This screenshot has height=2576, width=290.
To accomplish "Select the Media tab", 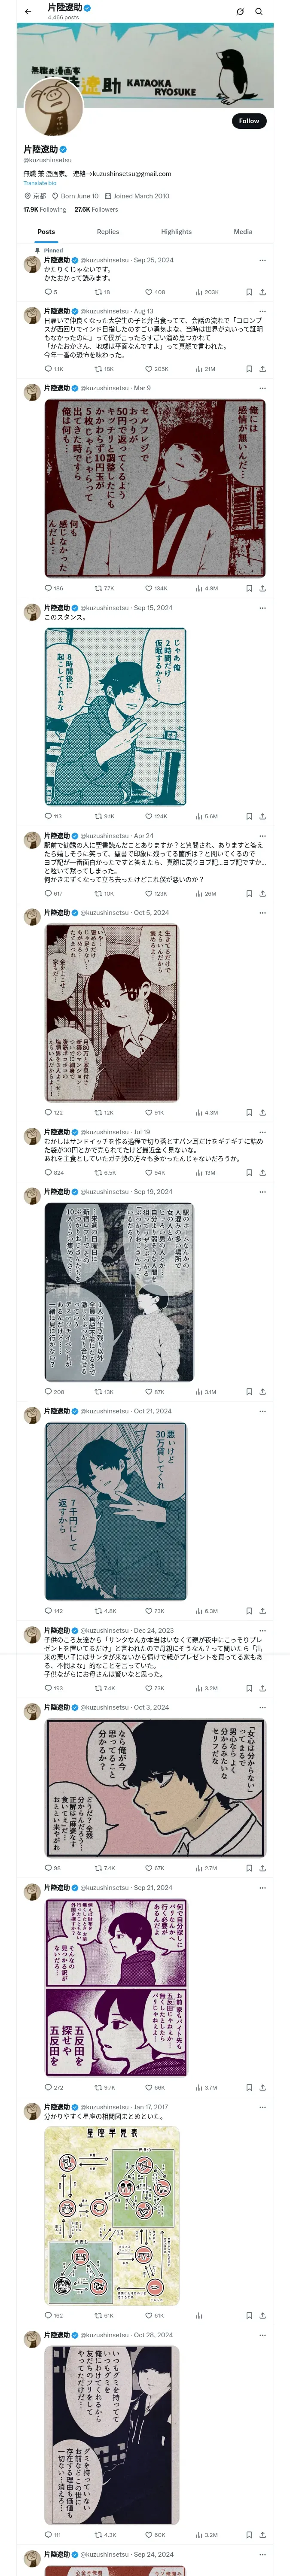I will coord(243,231).
